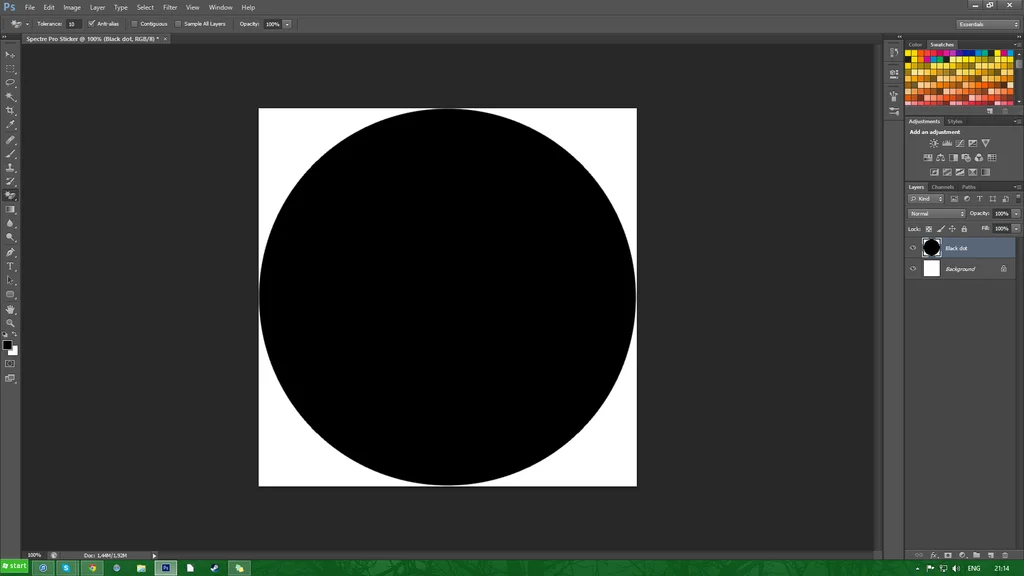The height and width of the screenshot is (576, 1024).
Task: Open the blending mode Normal dropdown
Action: [936, 214]
